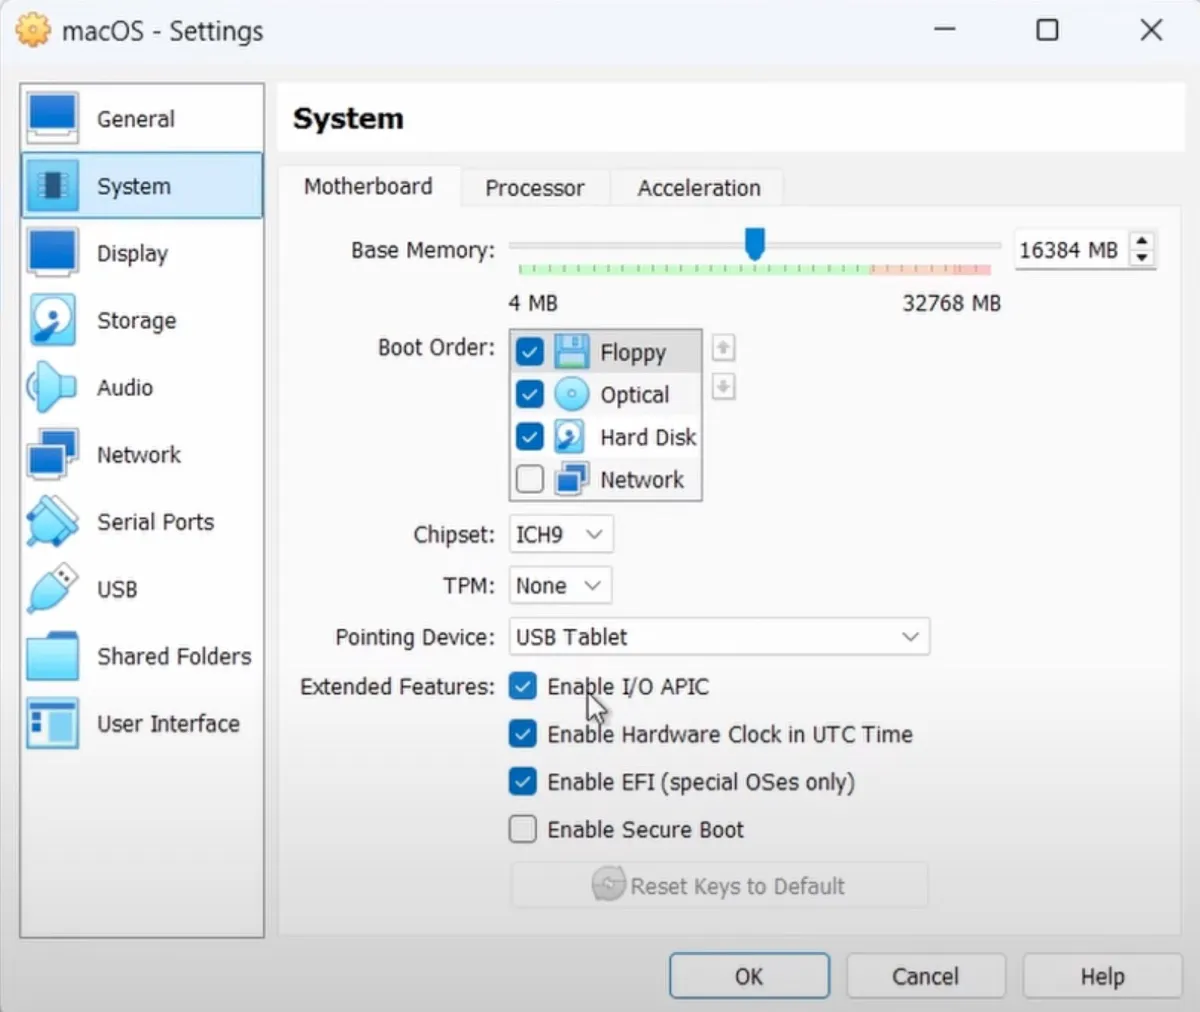This screenshot has height=1012, width=1200.
Task: Switch to the Acceleration tab
Action: click(699, 188)
